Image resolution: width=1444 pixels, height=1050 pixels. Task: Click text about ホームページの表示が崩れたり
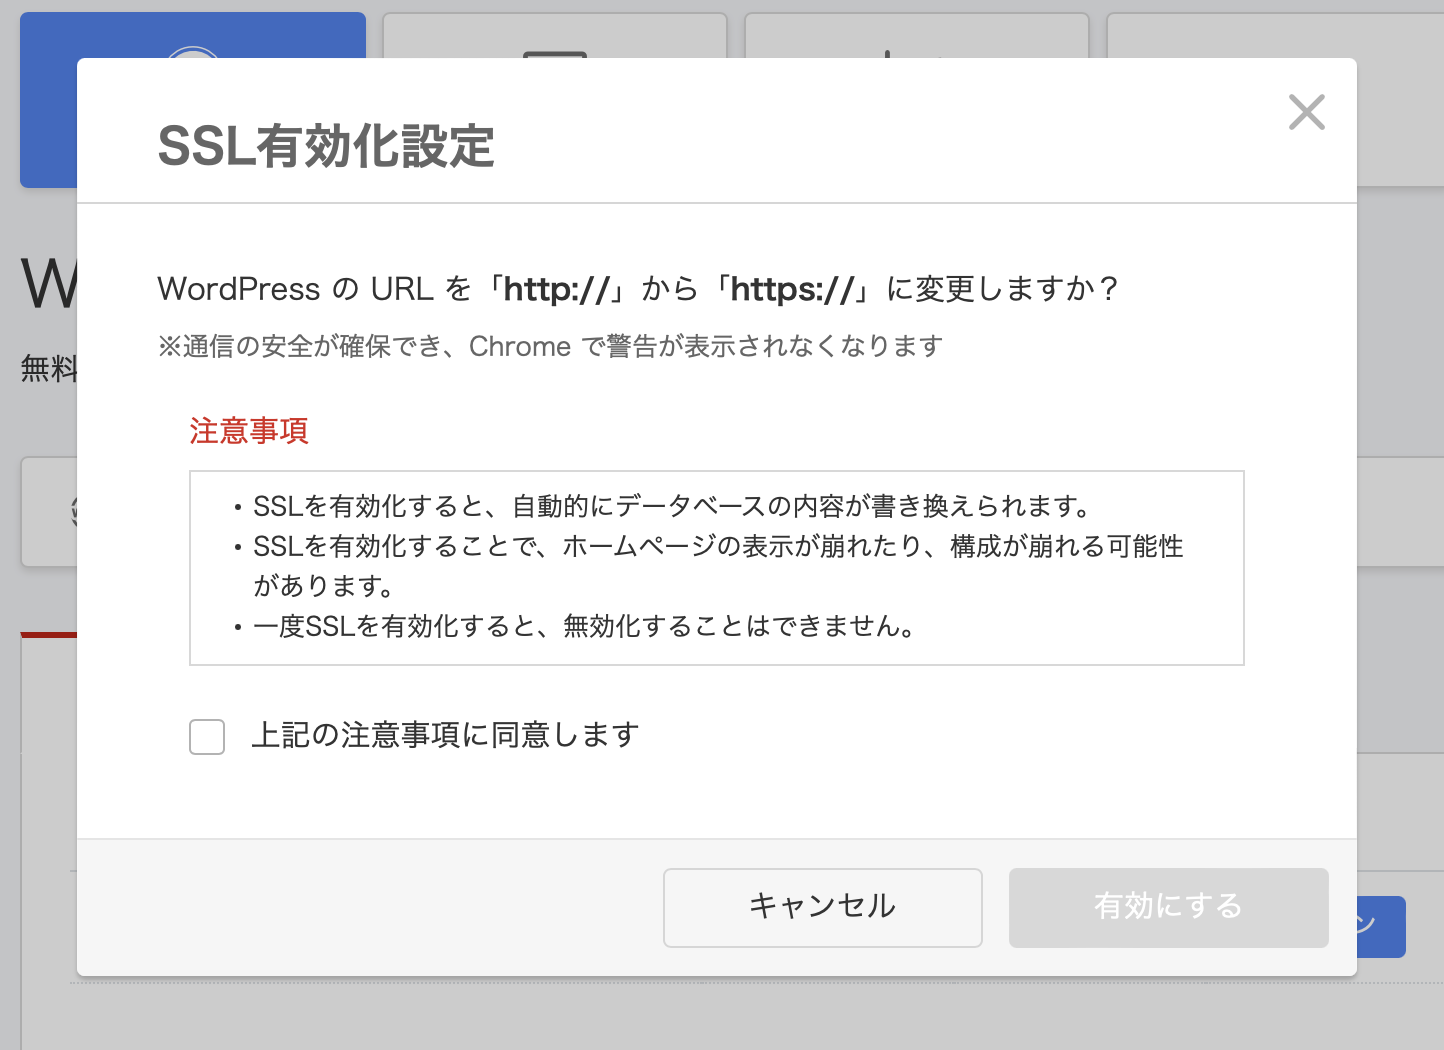[x=718, y=565]
